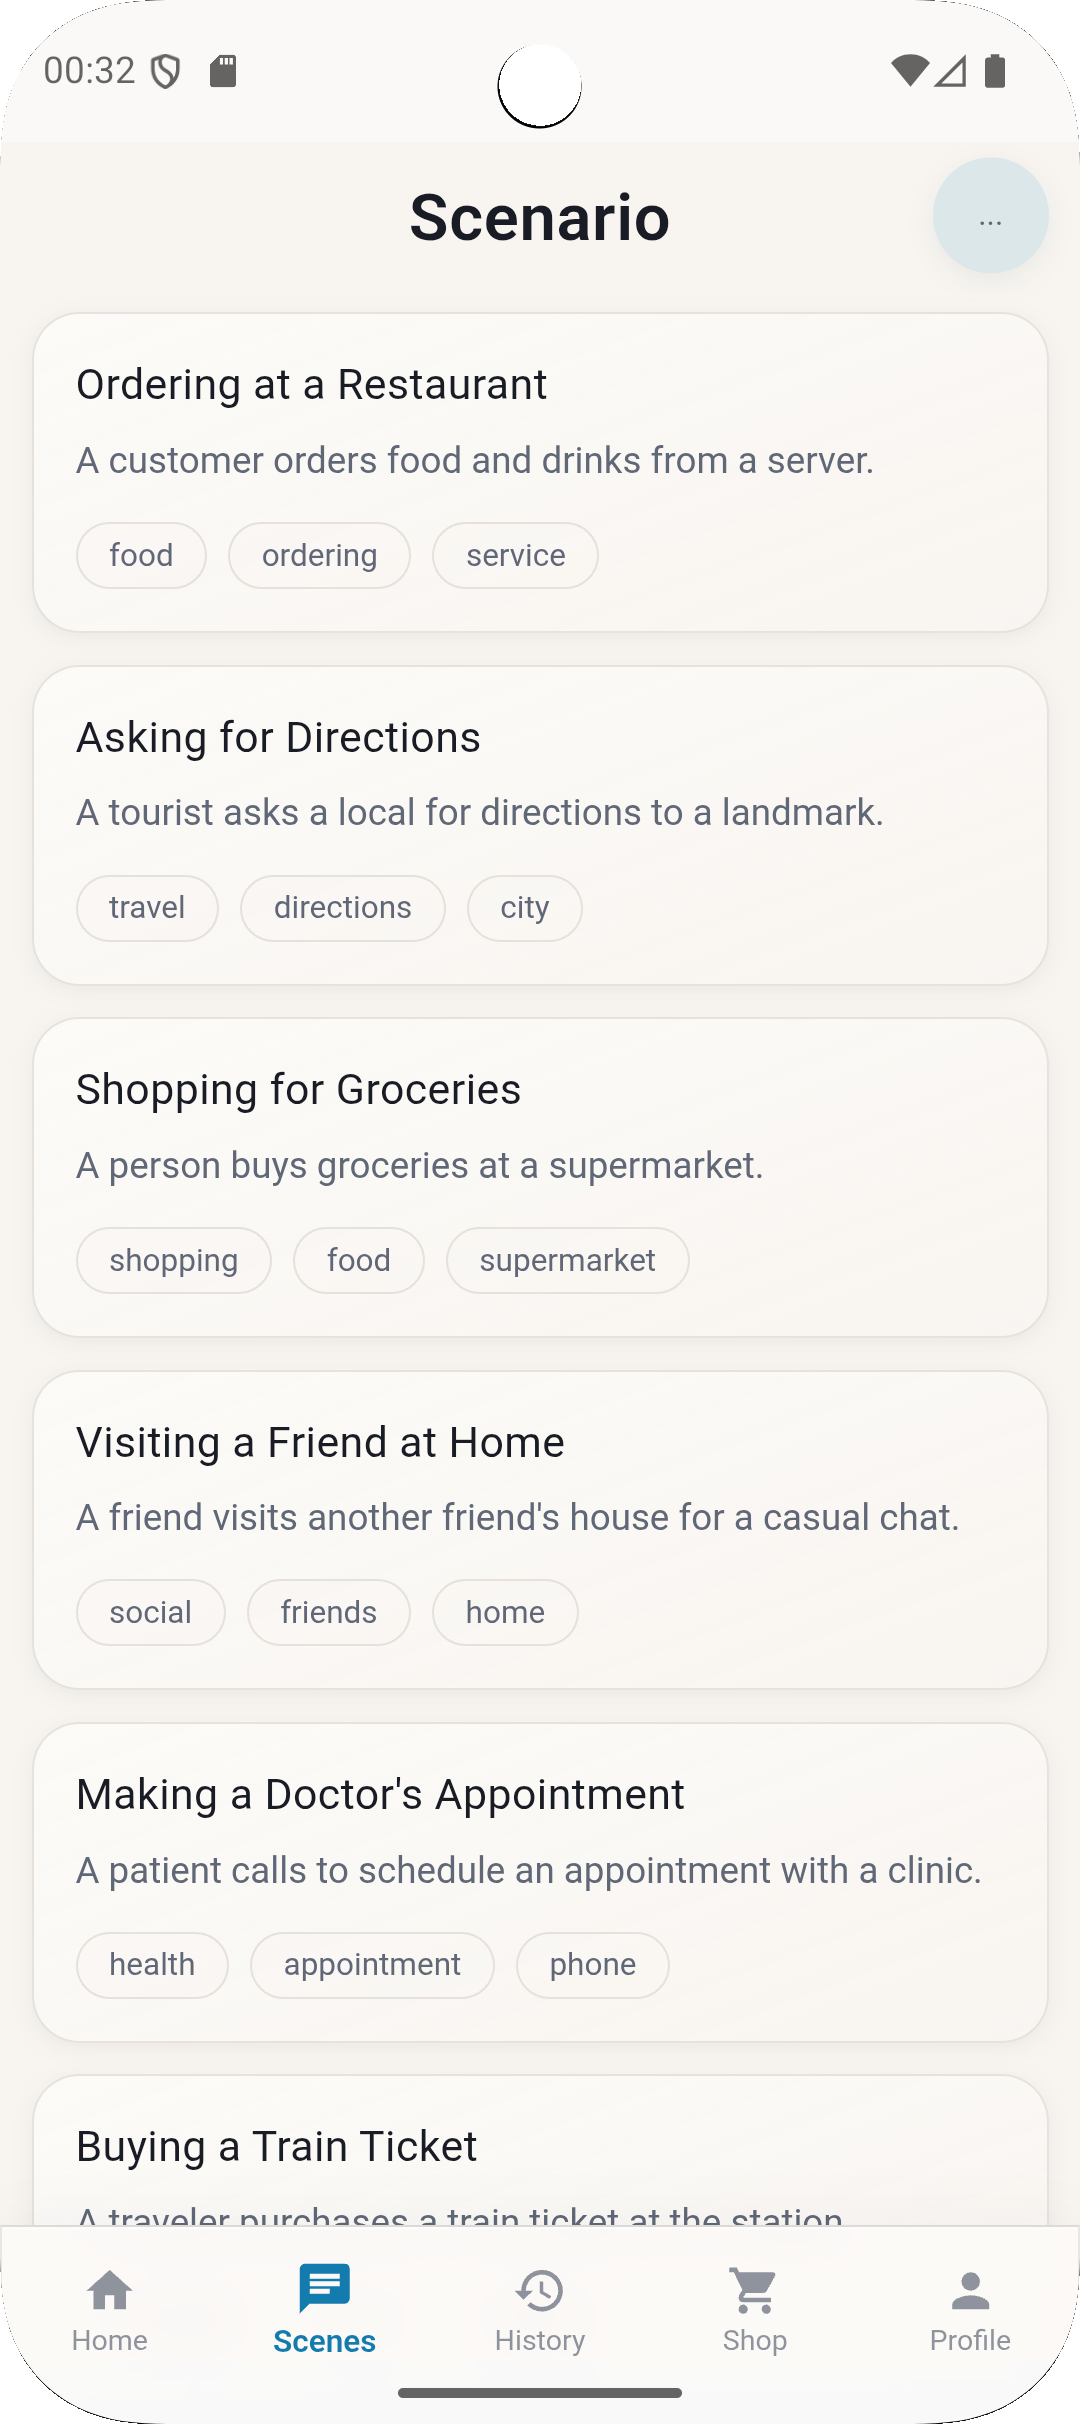Open the Home tab icon

(x=110, y=2291)
